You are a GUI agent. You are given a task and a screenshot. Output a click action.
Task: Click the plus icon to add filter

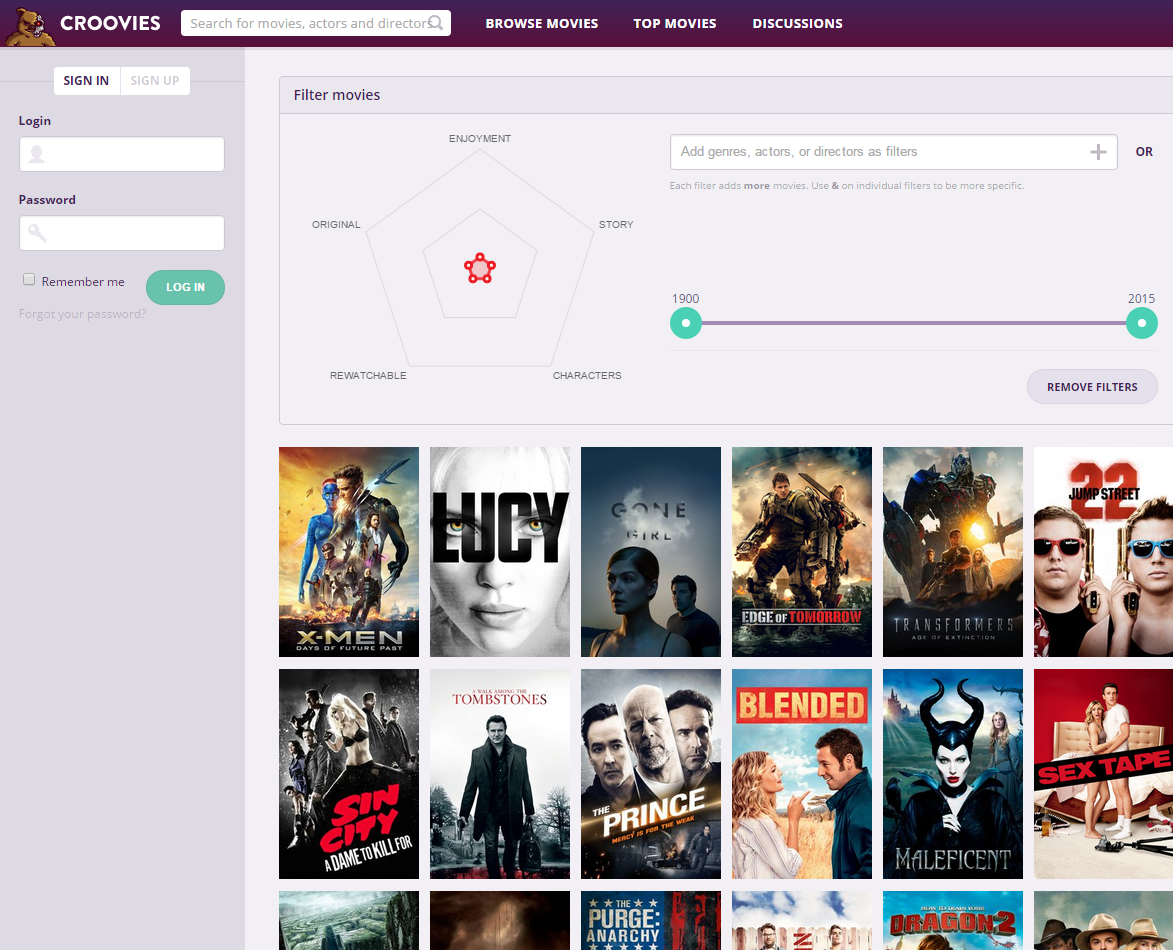coord(1097,152)
